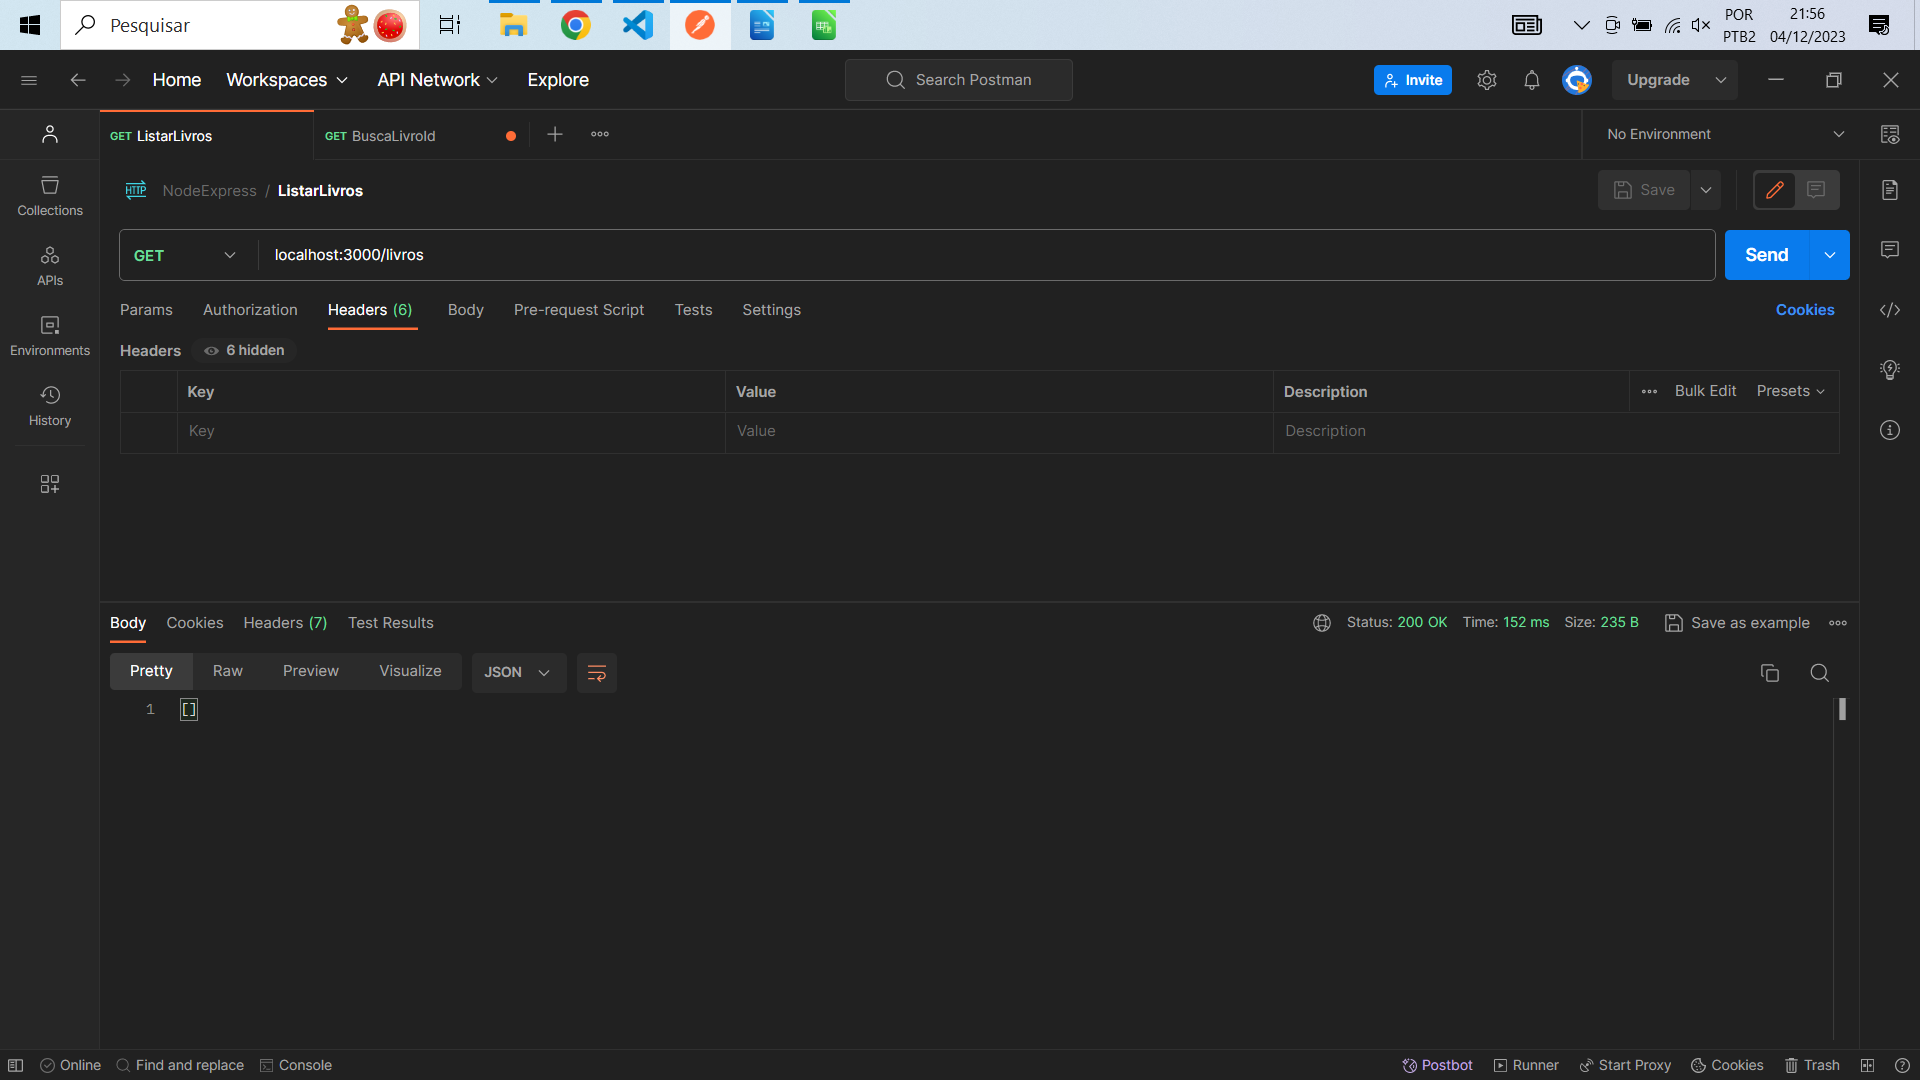Screen dimensions: 1920x1080
Task: Open tab options three-dot menu
Action: pyautogui.click(x=600, y=134)
